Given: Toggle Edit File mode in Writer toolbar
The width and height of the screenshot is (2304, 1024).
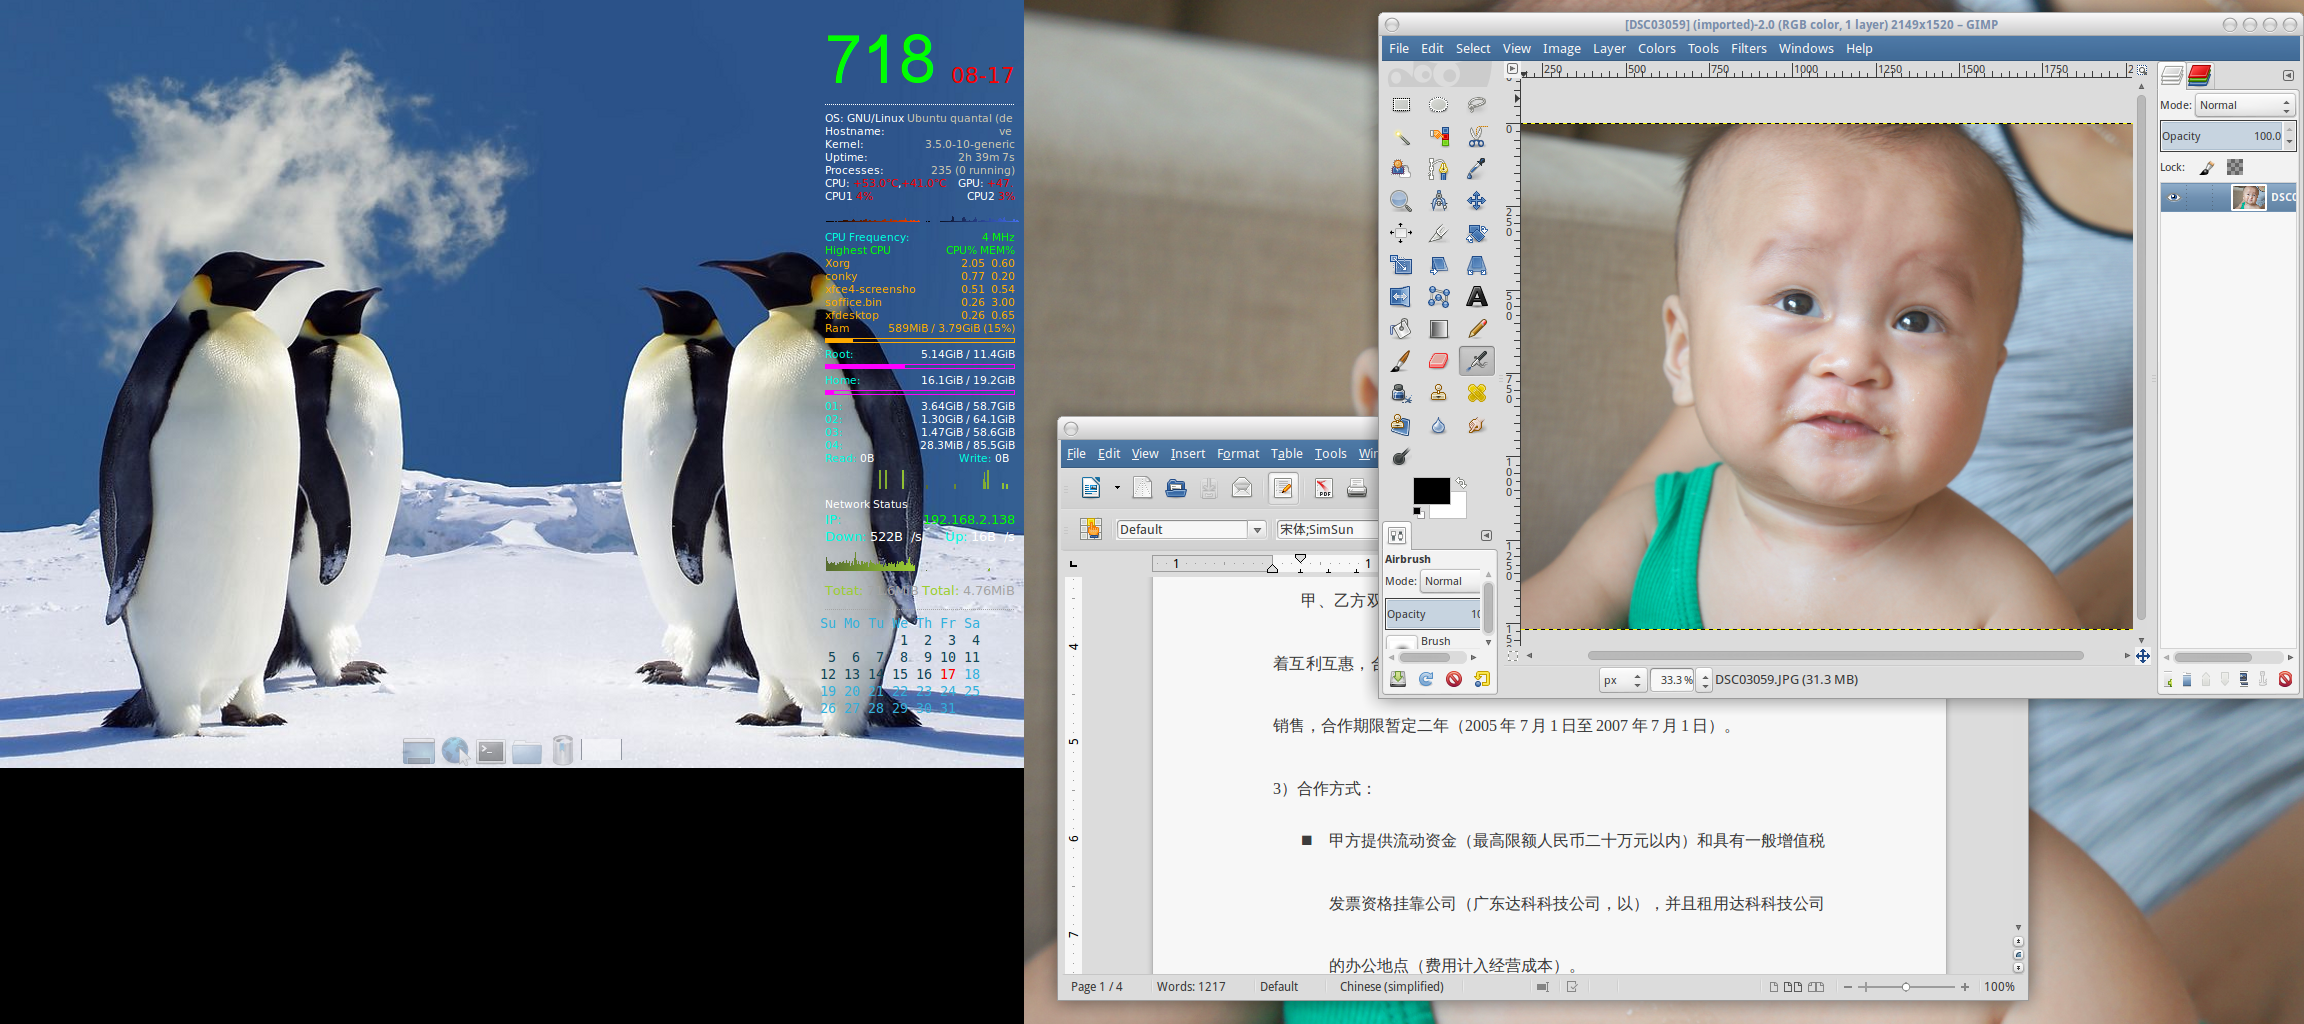Looking at the screenshot, I should [1284, 488].
